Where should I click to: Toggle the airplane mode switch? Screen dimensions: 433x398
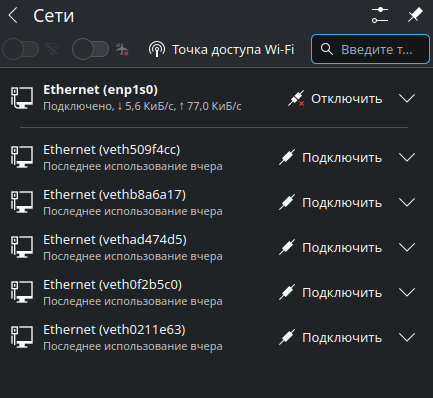[90, 49]
